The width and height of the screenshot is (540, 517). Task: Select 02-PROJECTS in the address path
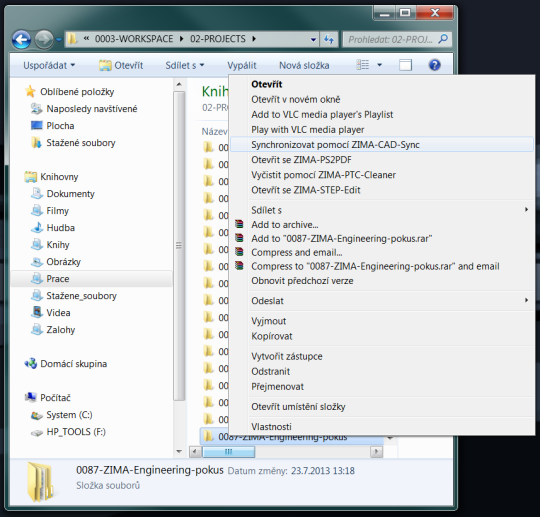[x=218, y=39]
